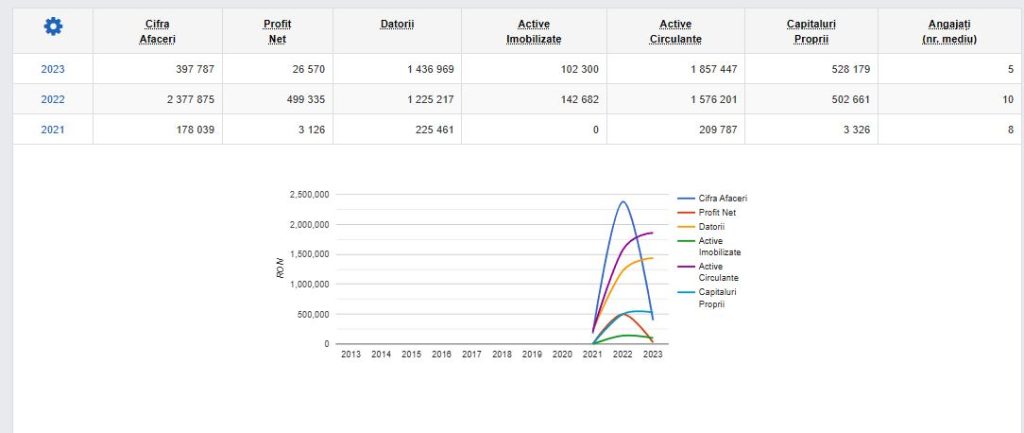Click the 397 787 turnover cell
The height and width of the screenshot is (433, 1024).
pos(157,69)
